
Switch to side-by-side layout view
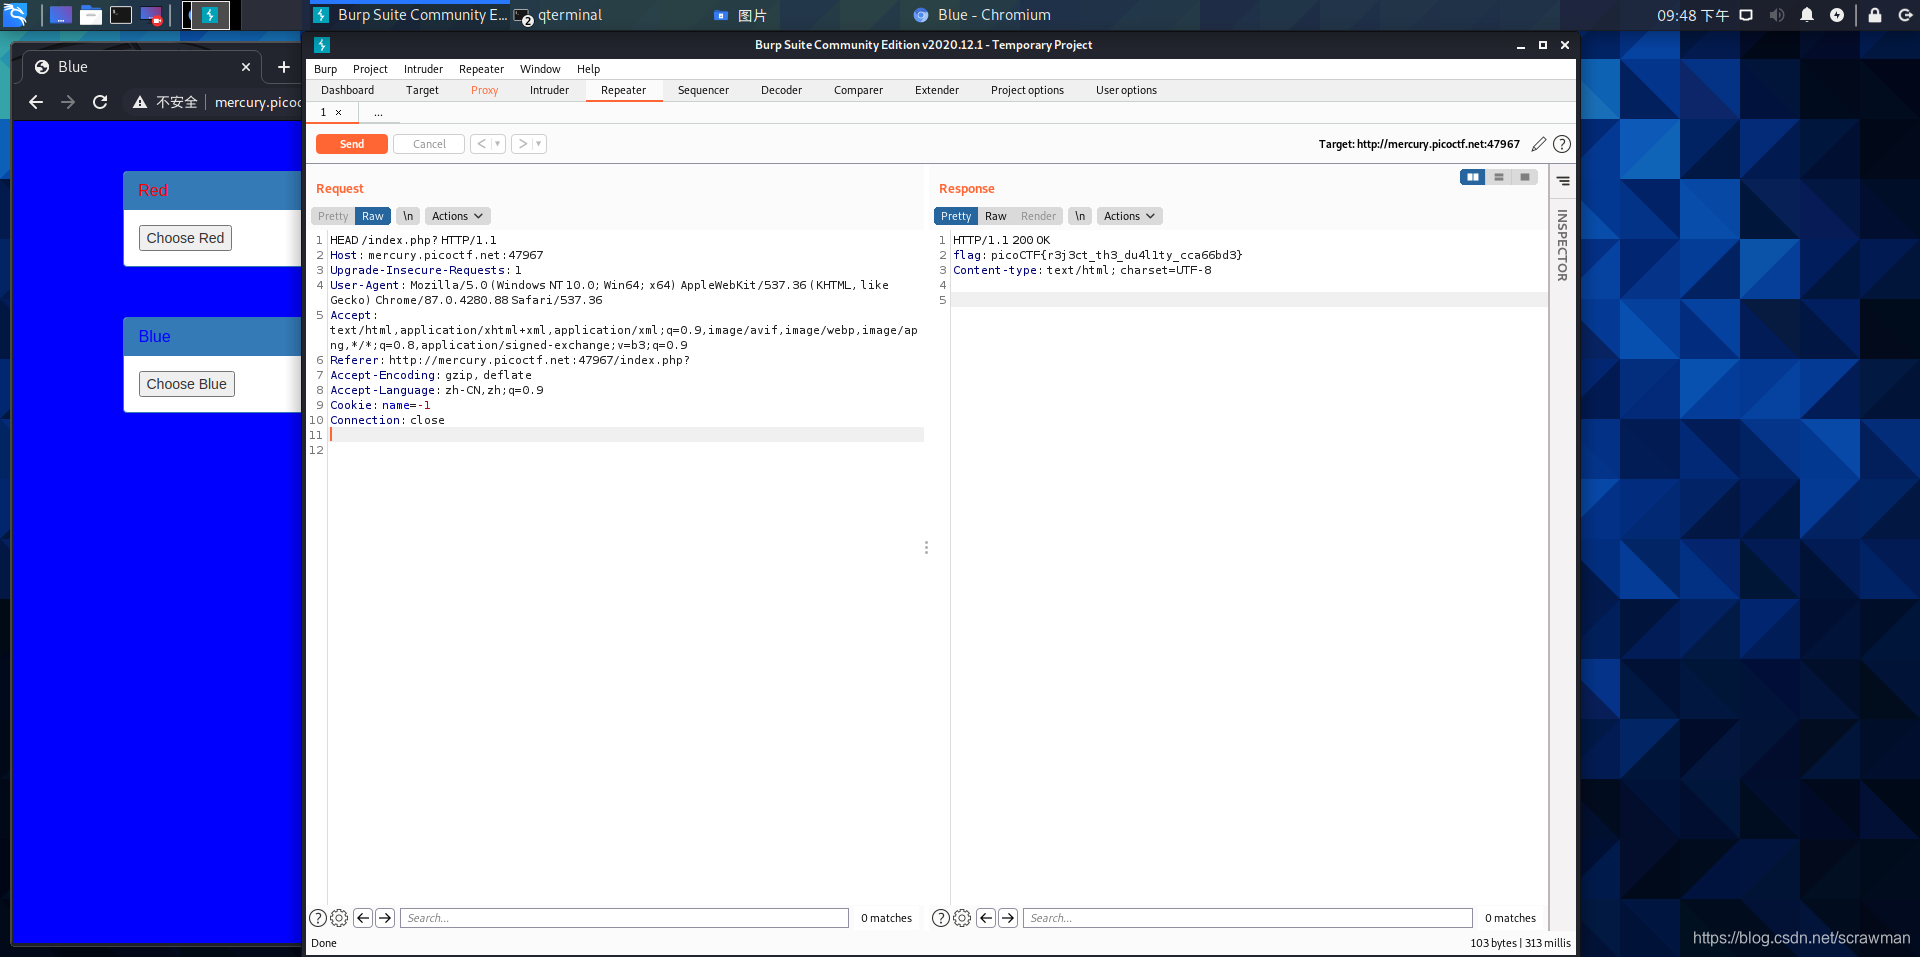[1472, 177]
